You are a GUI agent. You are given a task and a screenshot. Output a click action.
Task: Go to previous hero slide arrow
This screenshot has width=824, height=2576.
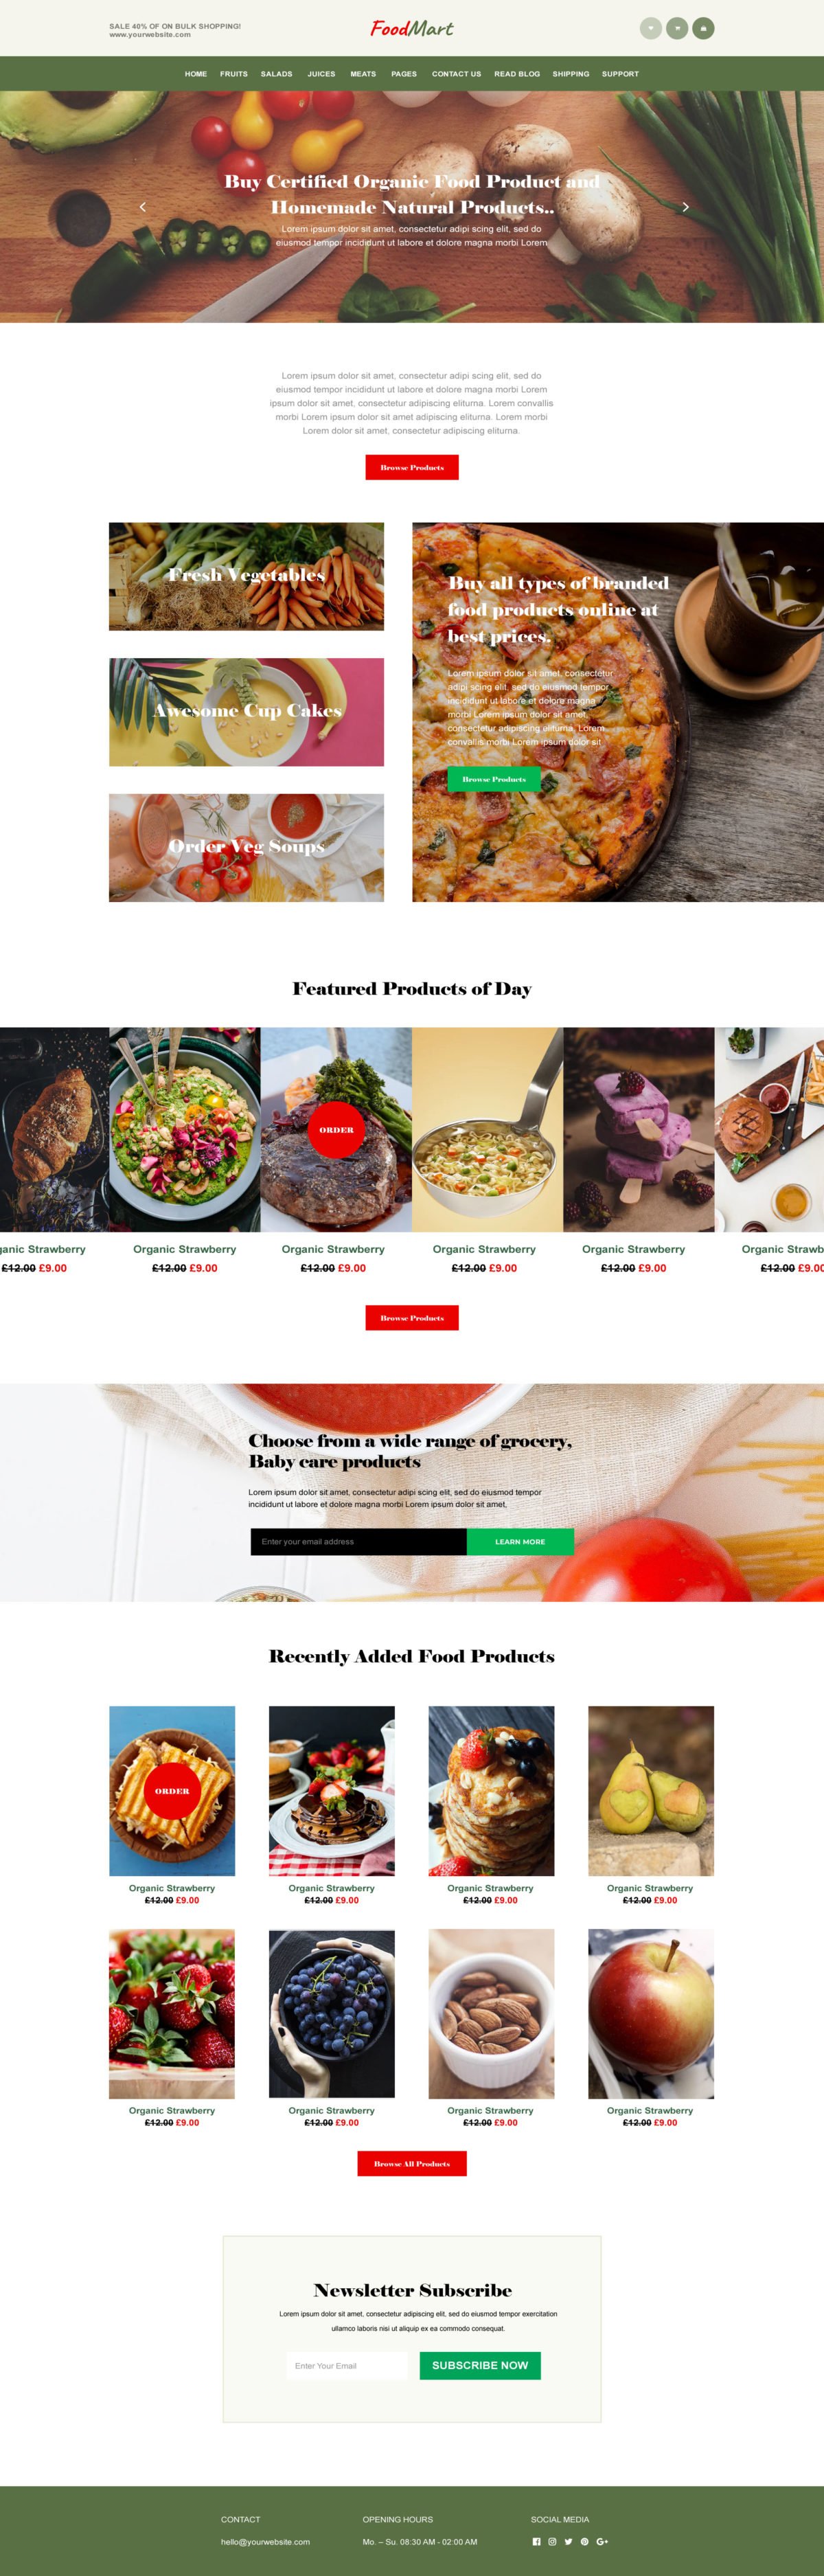142,207
